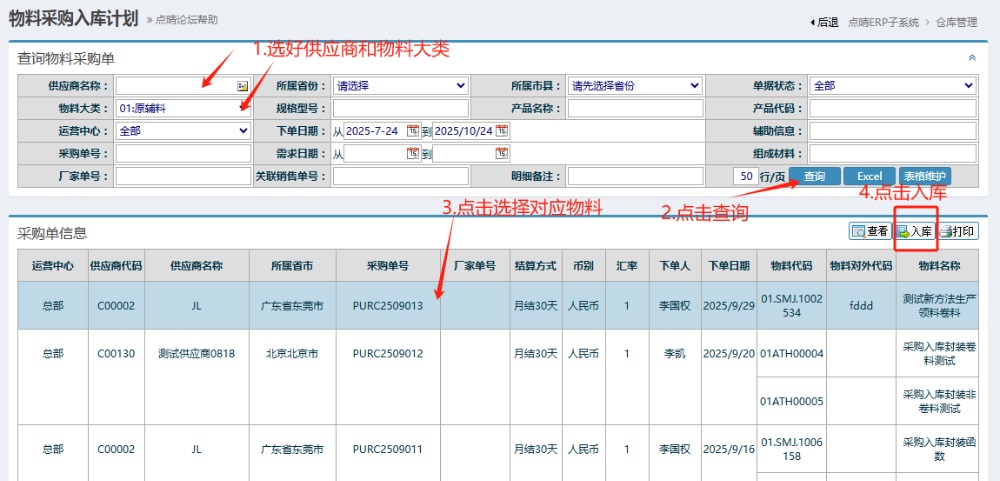Expand the 运营中心 operations center dropdown
Image resolution: width=1000 pixels, height=481 pixels.
point(183,131)
